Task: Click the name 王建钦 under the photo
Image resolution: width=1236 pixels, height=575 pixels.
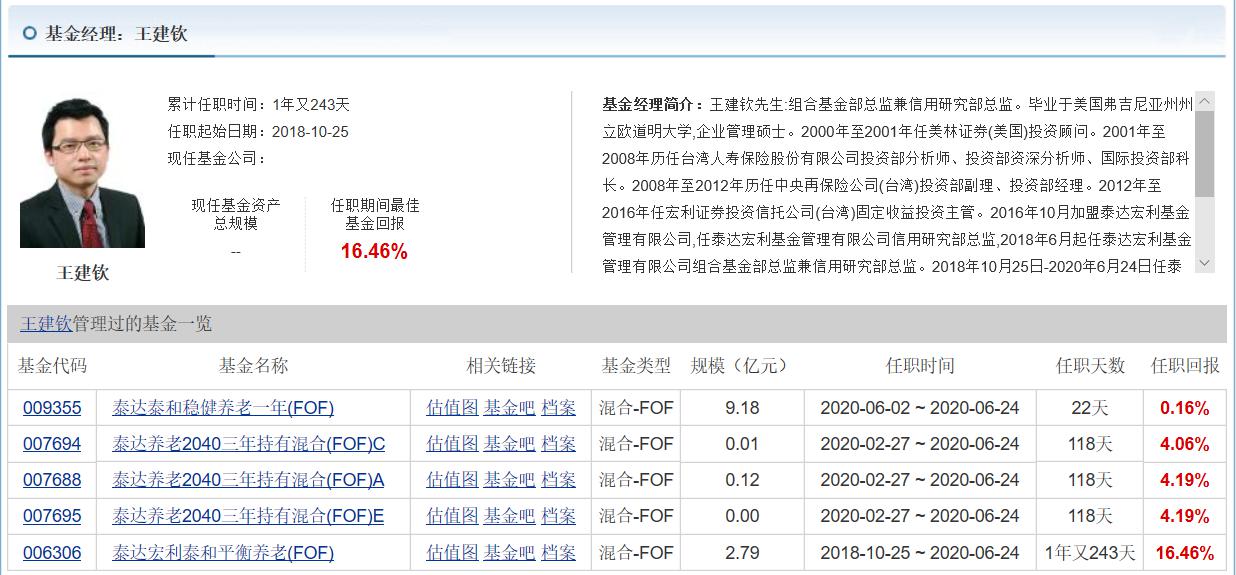Action: click(83, 273)
